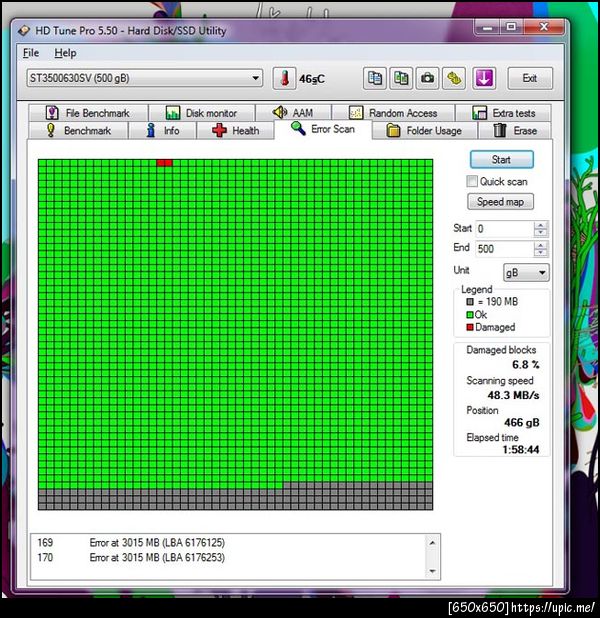This screenshot has width=600, height=618.
Task: Switch to the Health tab
Action: [235, 130]
